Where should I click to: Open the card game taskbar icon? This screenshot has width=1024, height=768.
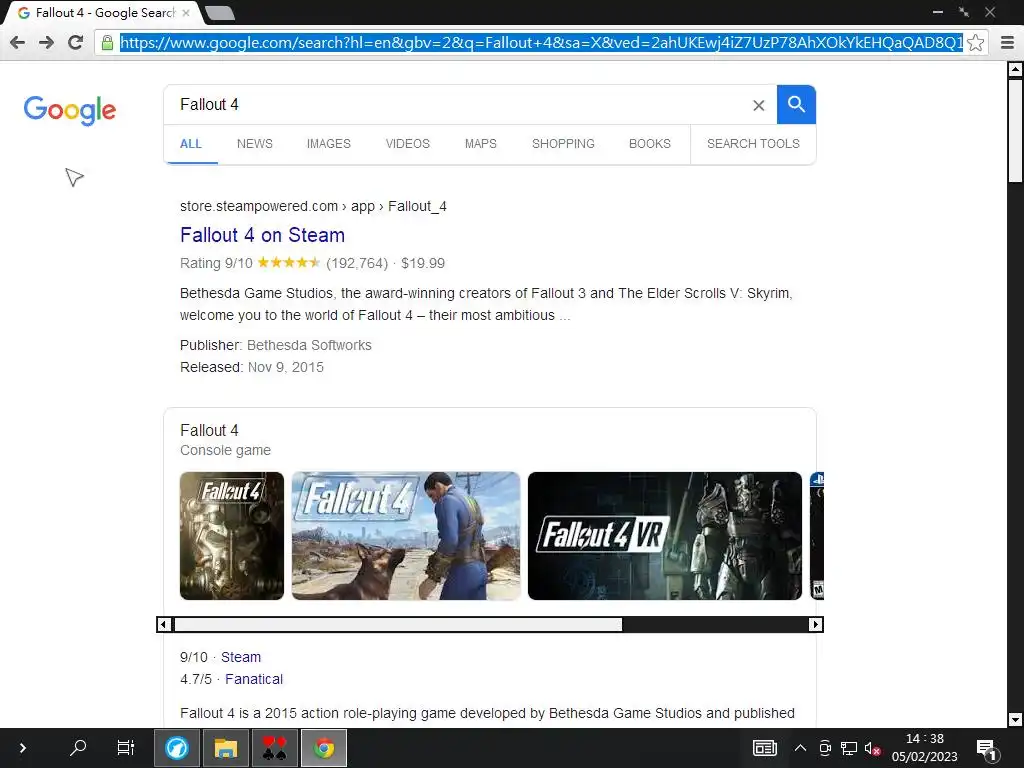(275, 748)
